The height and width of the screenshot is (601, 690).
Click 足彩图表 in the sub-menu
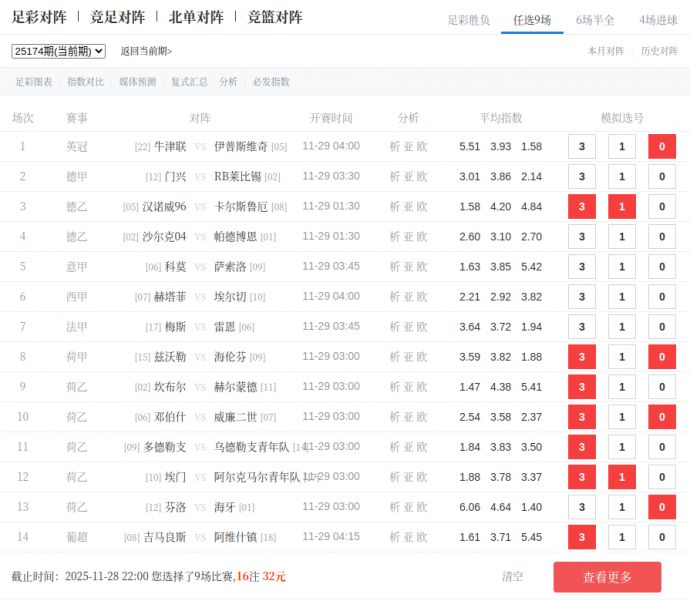point(34,82)
